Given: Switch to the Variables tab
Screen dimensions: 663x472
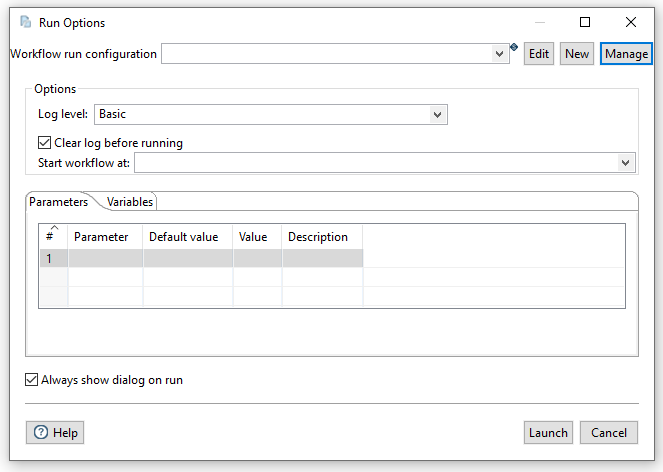Looking at the screenshot, I should tap(130, 202).
